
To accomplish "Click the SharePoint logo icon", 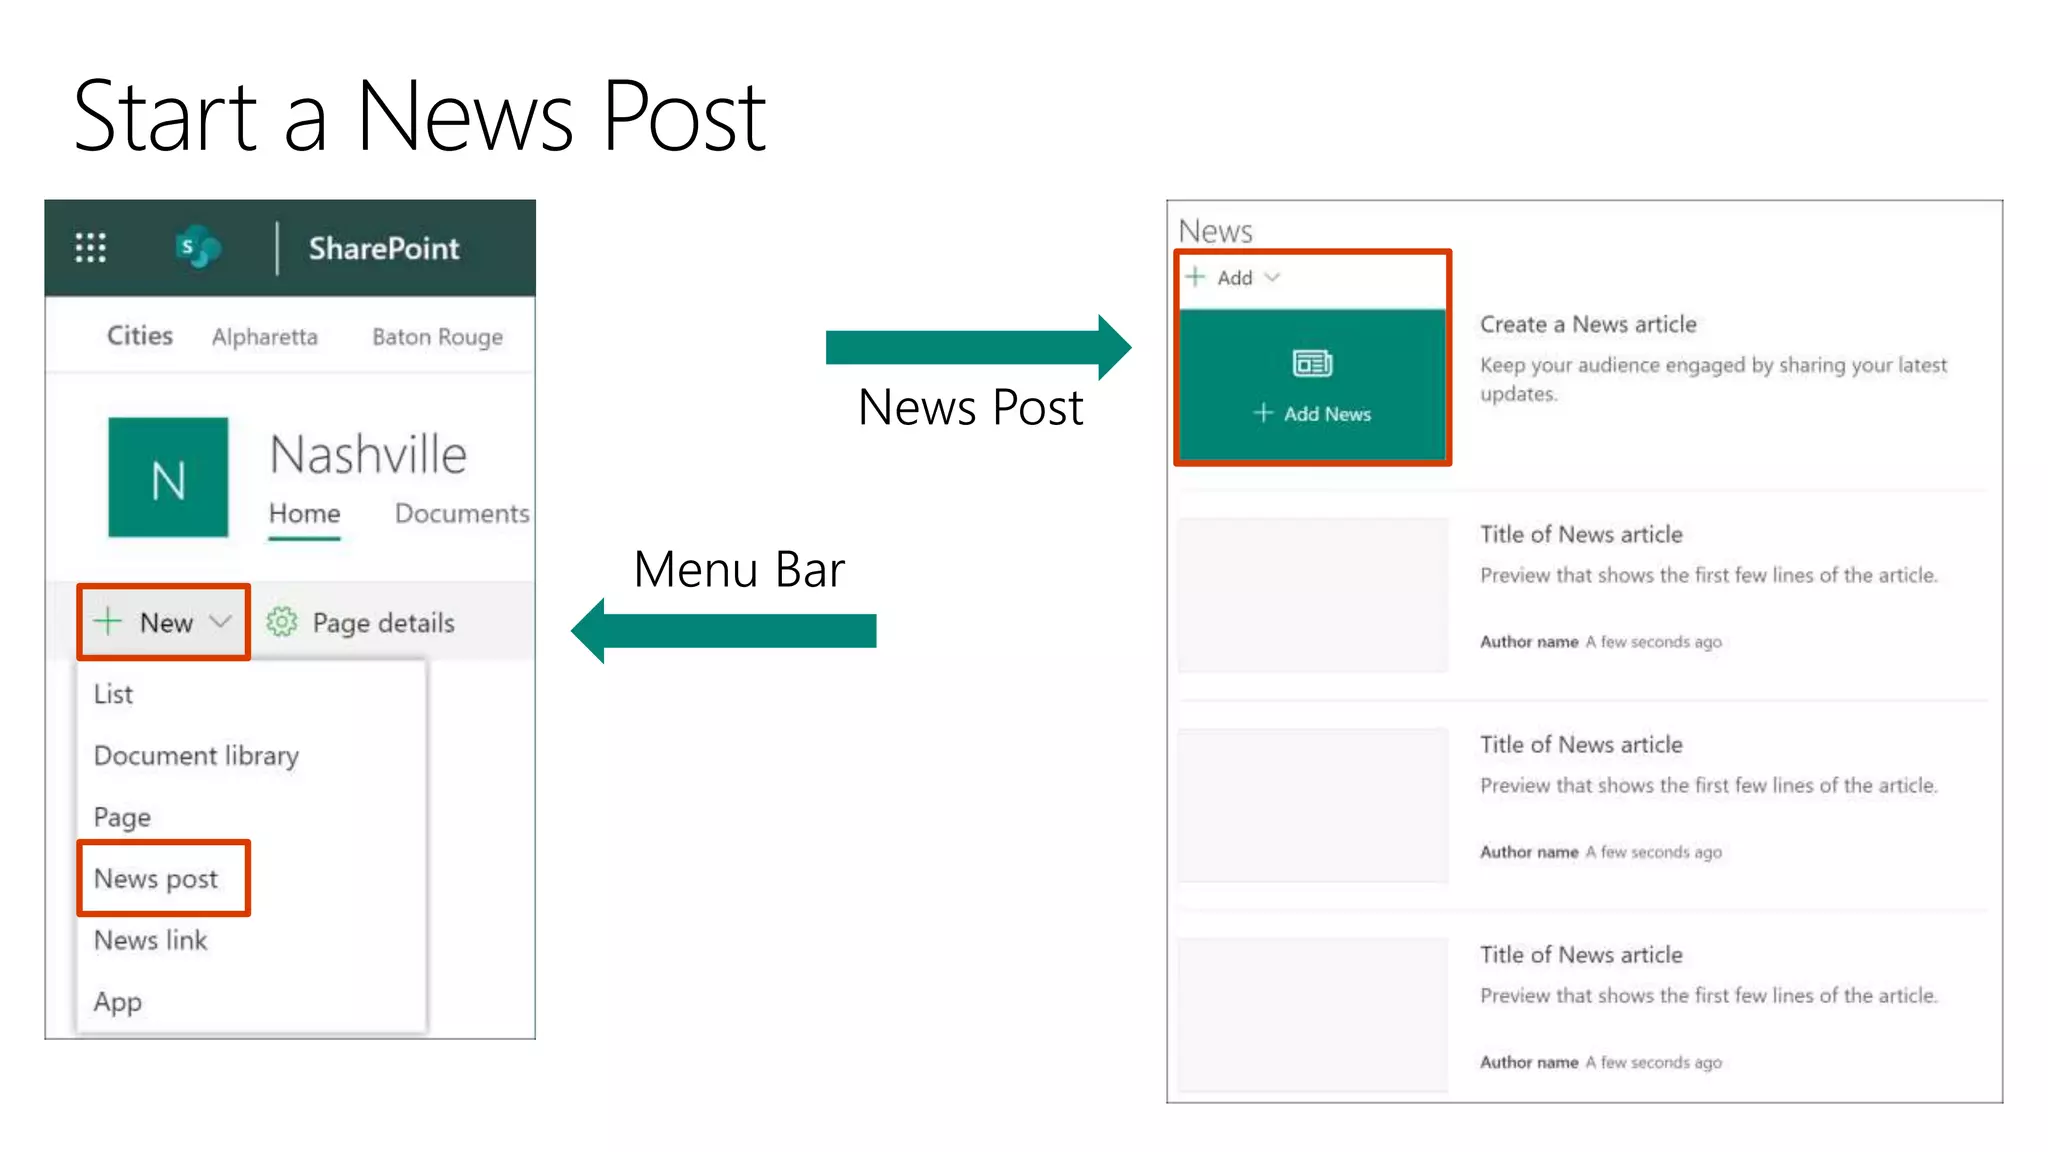I will click(x=197, y=247).
